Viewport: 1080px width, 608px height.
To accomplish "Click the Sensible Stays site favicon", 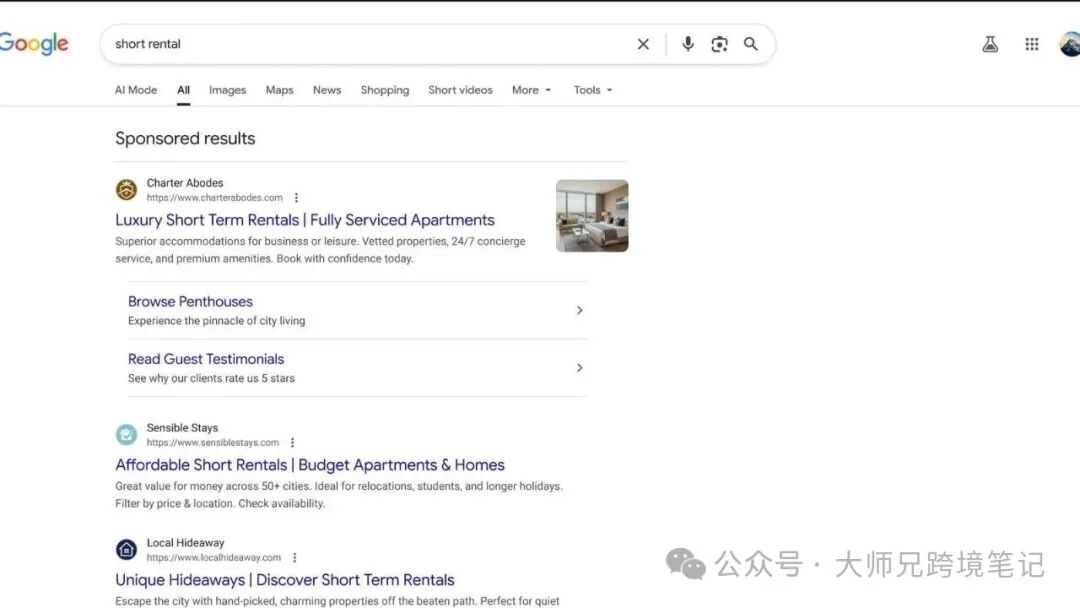I will (x=126, y=434).
